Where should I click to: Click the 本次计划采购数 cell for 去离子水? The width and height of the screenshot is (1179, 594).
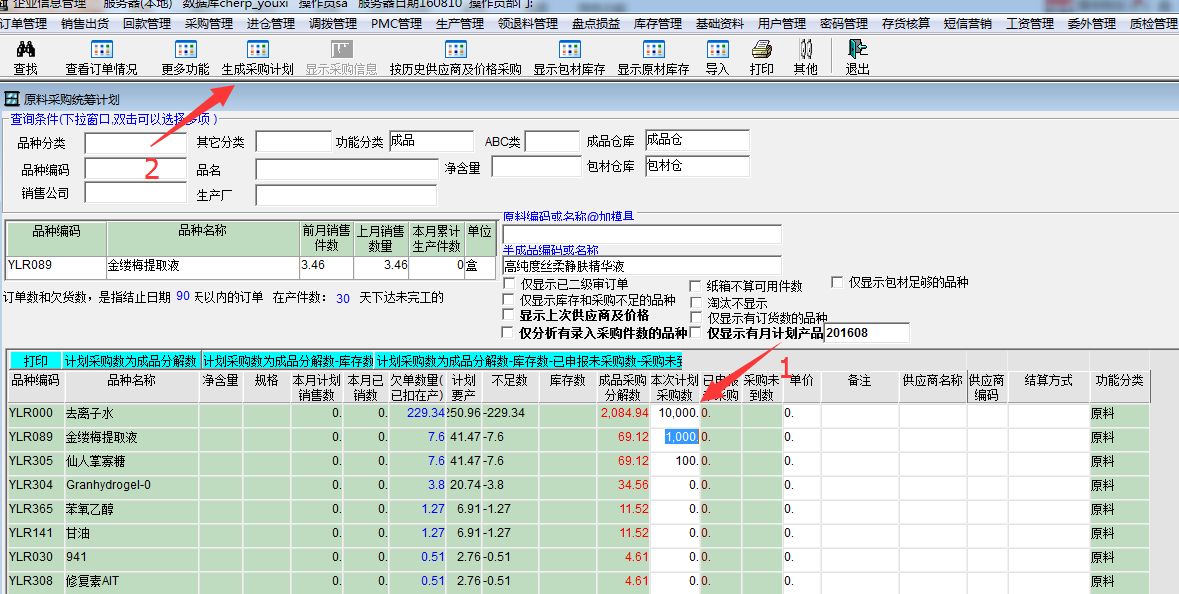tap(674, 413)
